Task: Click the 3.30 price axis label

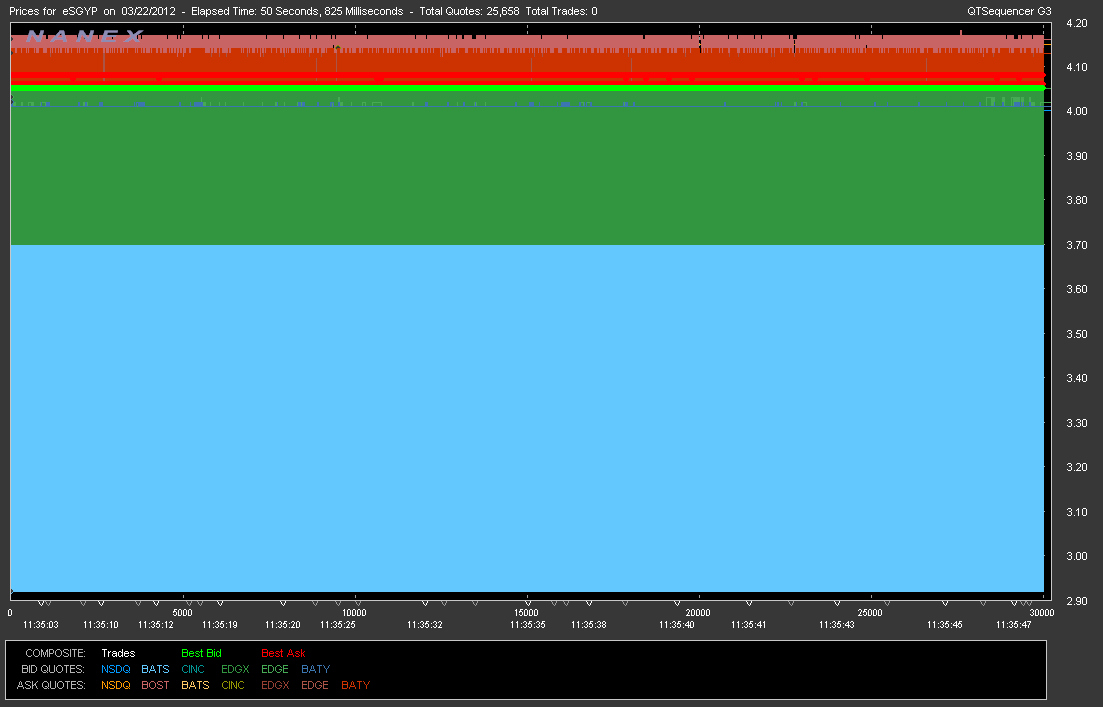Action: coord(1077,423)
